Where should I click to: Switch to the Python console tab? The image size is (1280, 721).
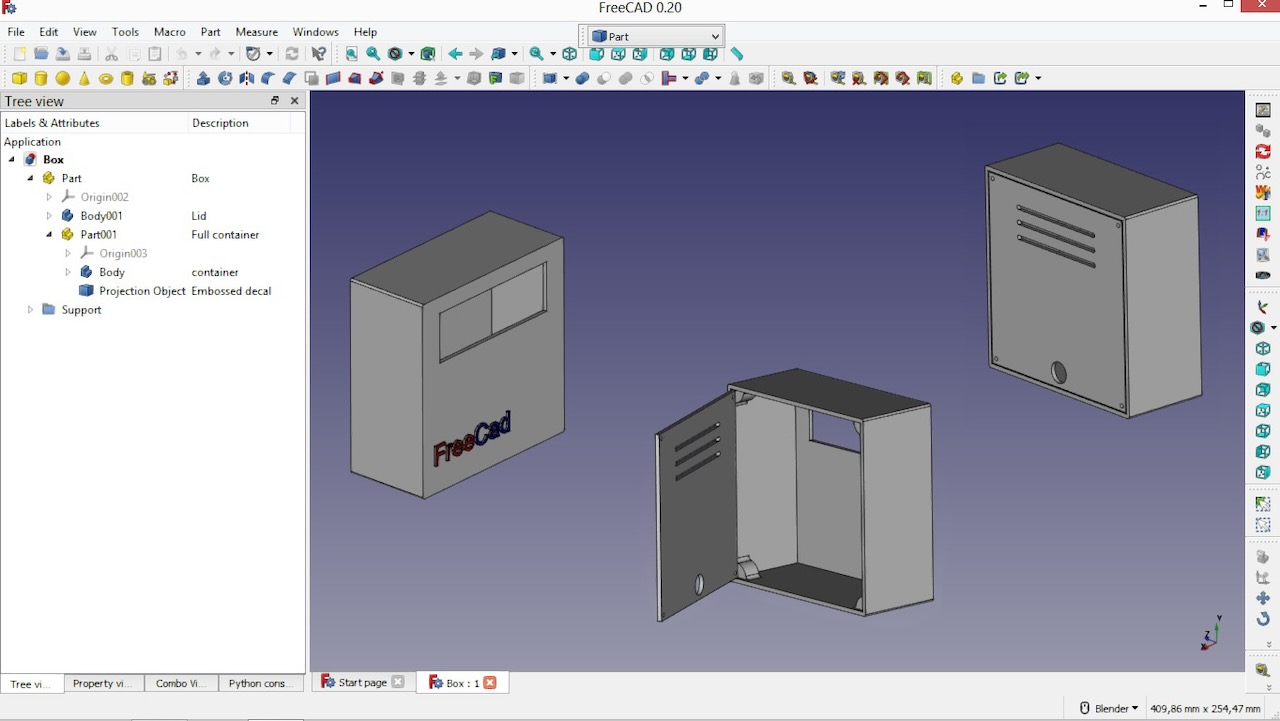pos(260,684)
